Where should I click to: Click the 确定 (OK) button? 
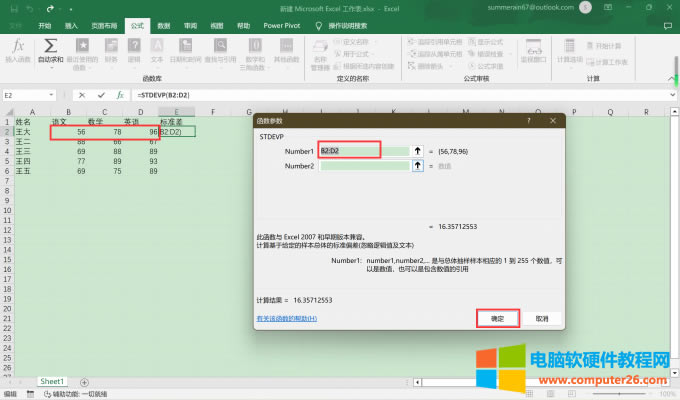[497, 318]
